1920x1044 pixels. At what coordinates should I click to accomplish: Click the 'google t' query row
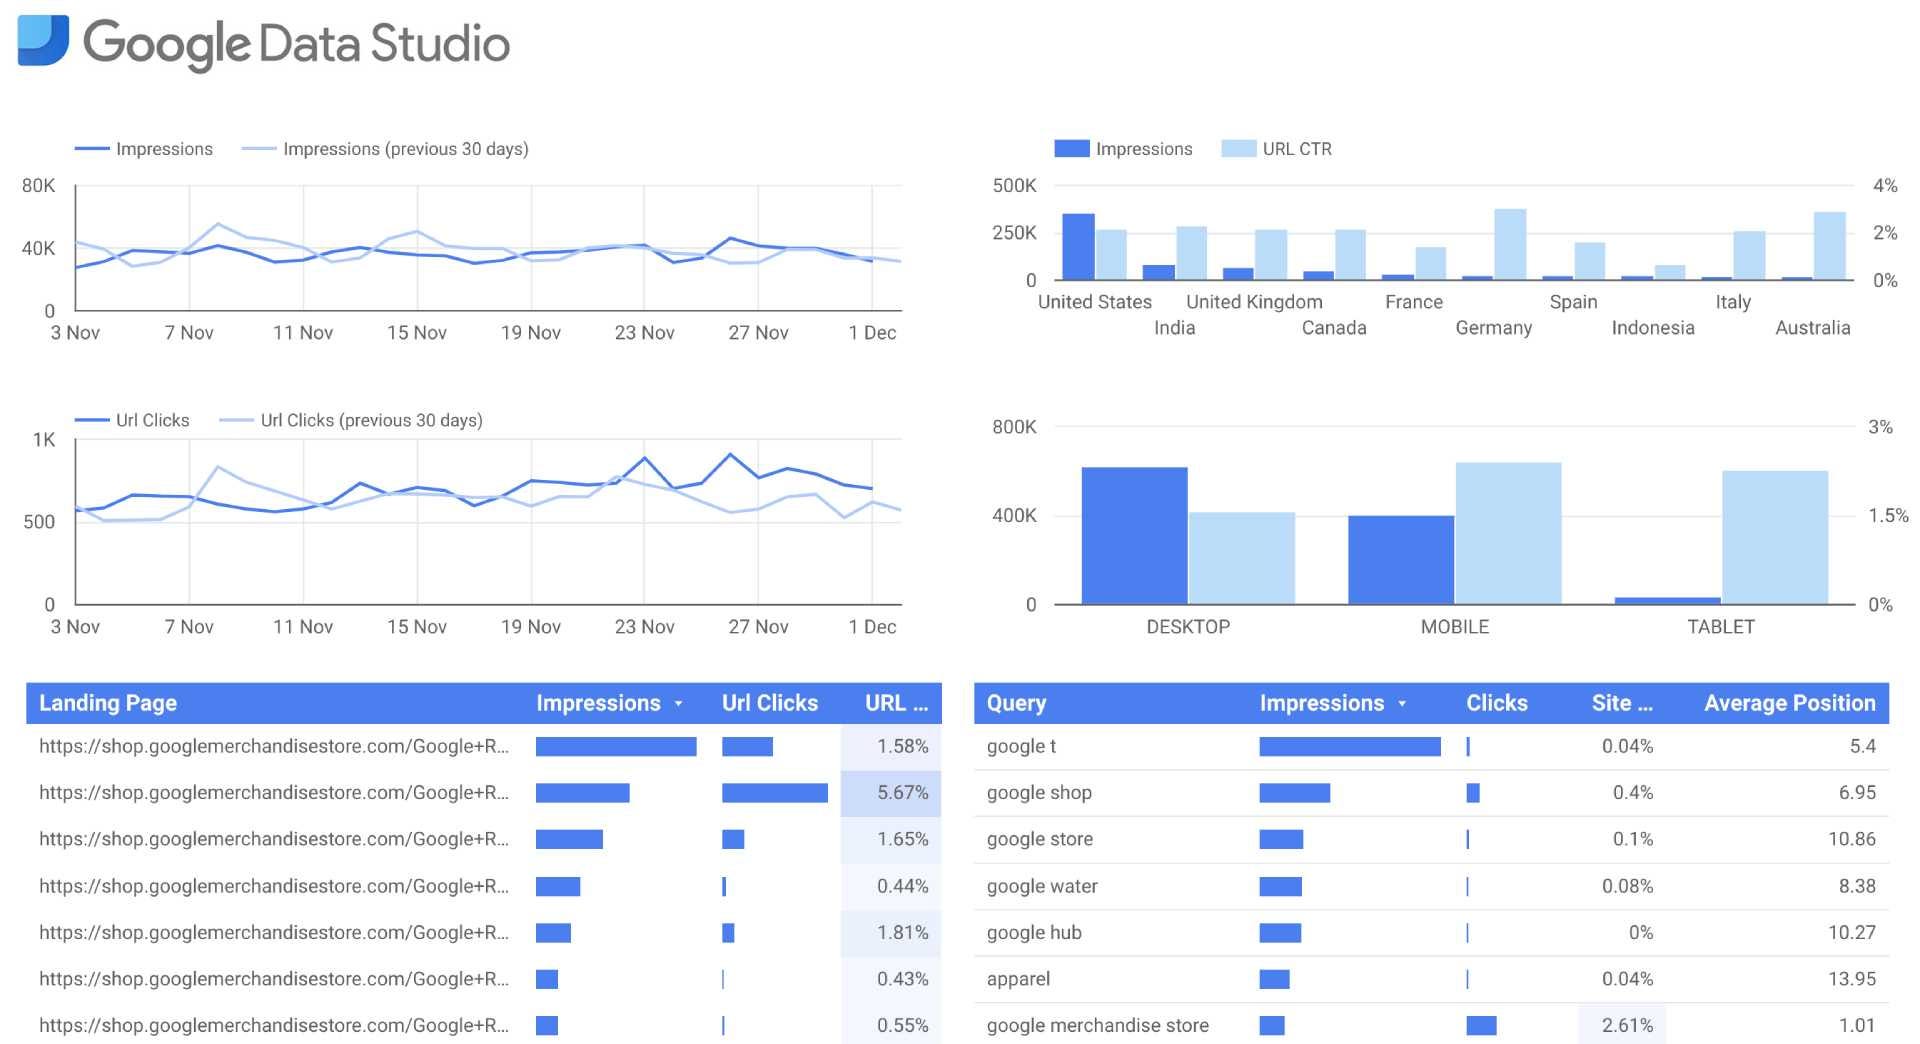pos(1431,746)
